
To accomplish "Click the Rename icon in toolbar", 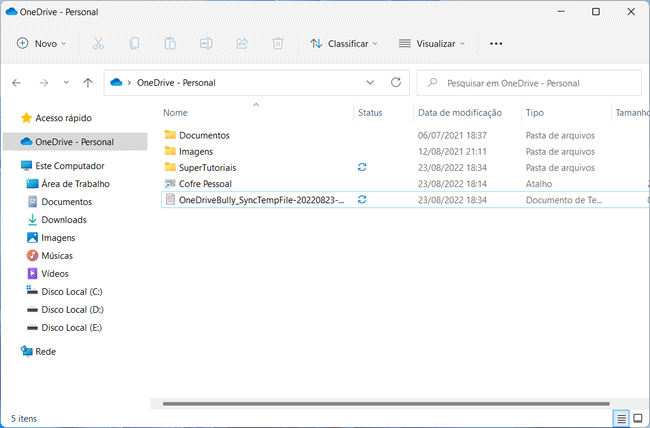I will [206, 44].
